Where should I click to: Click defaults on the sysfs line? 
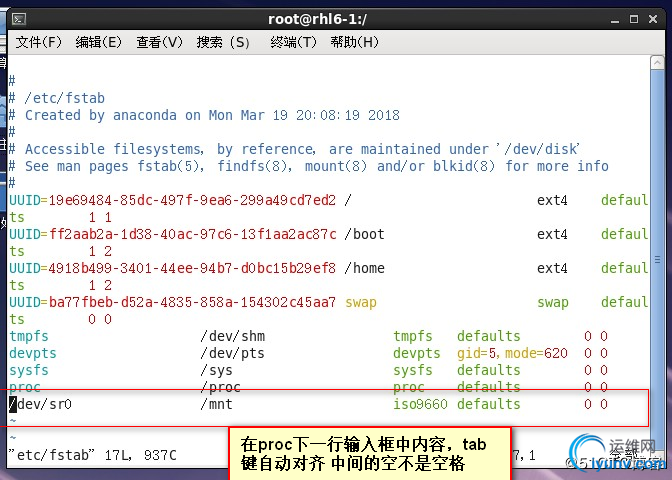pyautogui.click(x=489, y=370)
